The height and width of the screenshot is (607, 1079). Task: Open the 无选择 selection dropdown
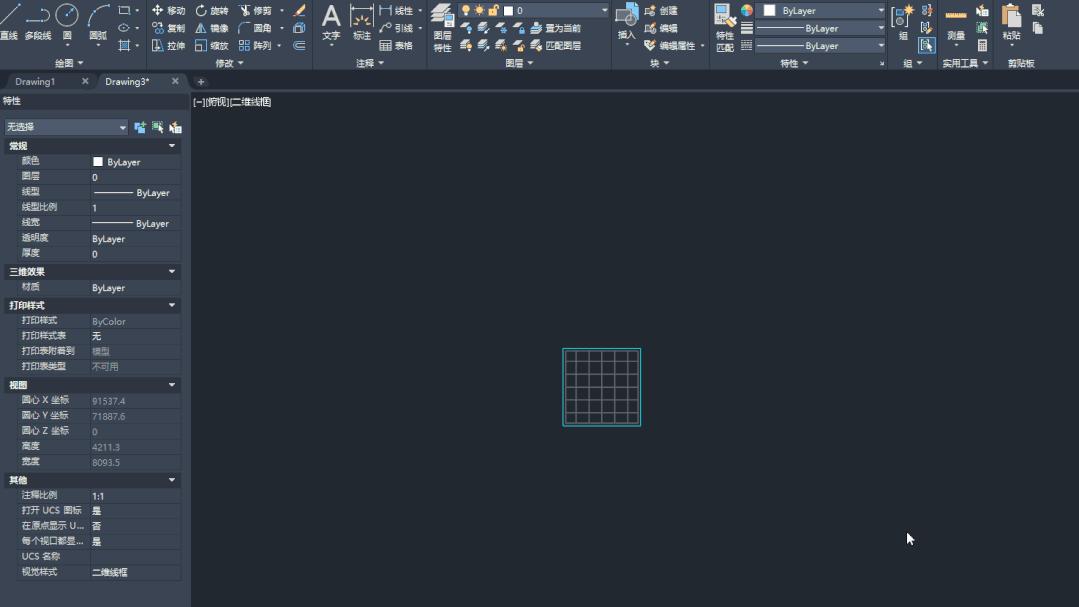pos(66,127)
